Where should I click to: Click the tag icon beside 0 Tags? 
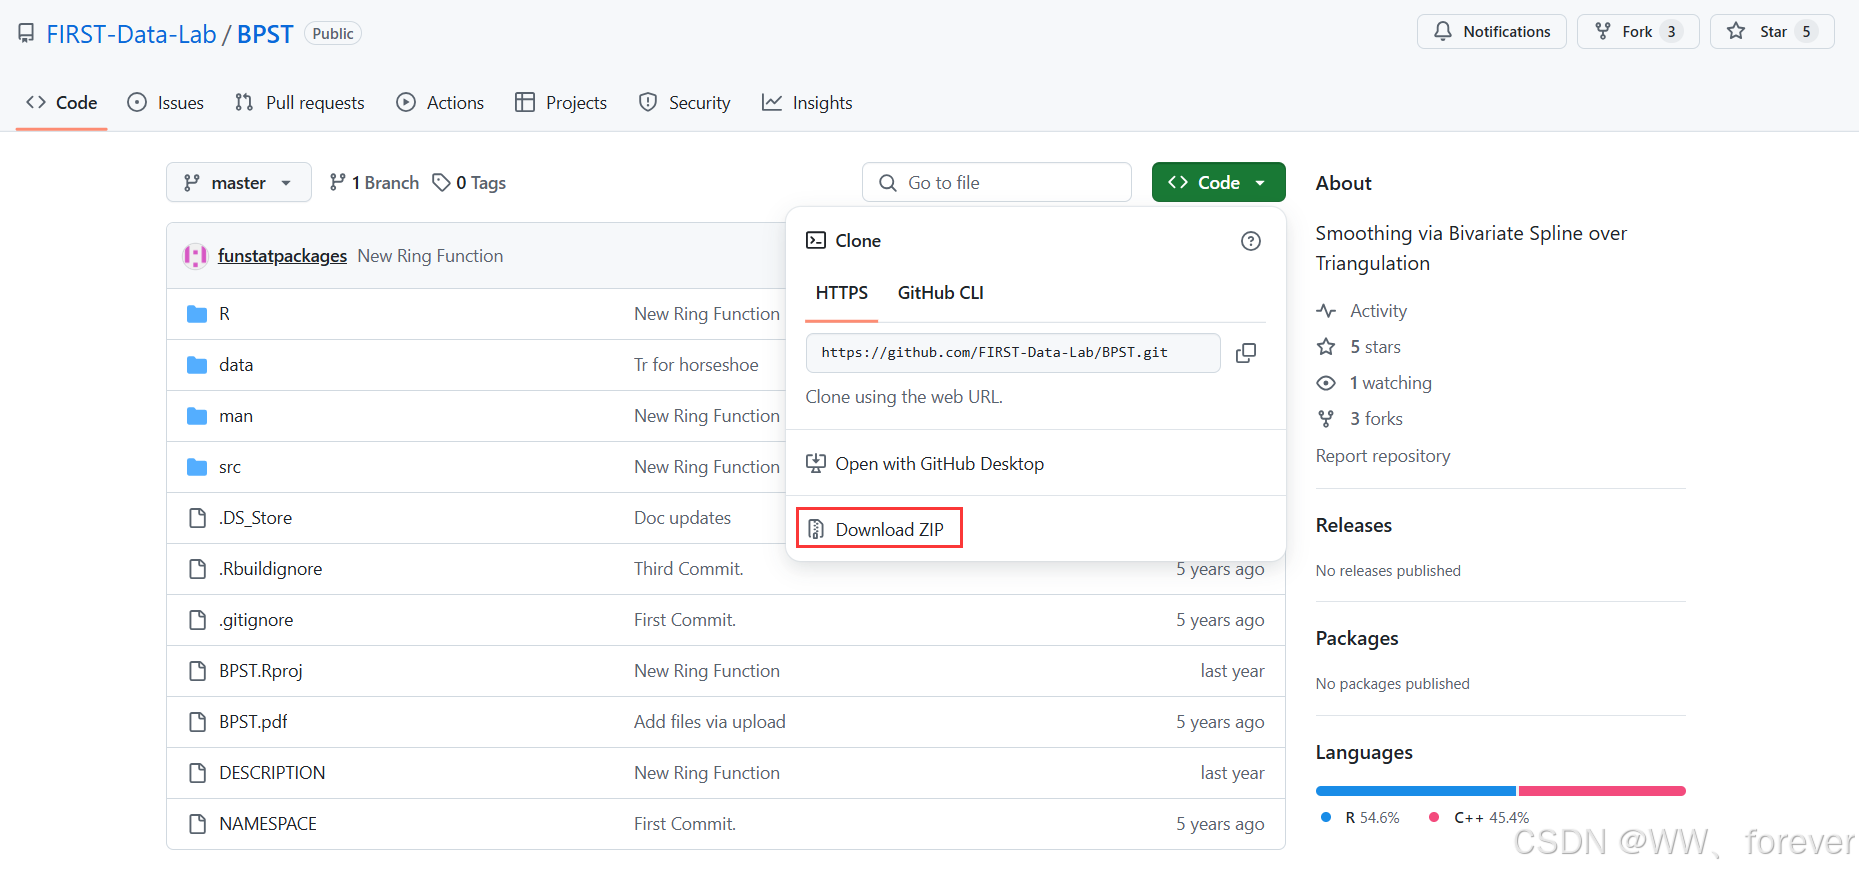coord(441,183)
